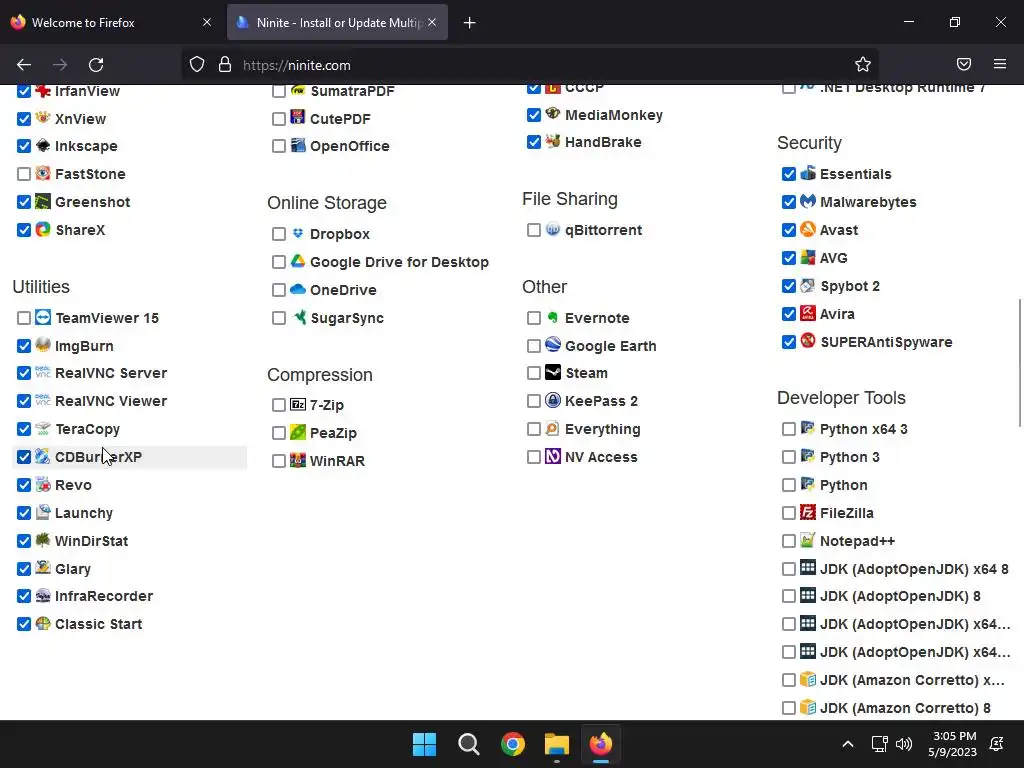The width and height of the screenshot is (1024, 768).
Task: Click the TeamViewer 15 app icon
Action: click(x=42, y=318)
